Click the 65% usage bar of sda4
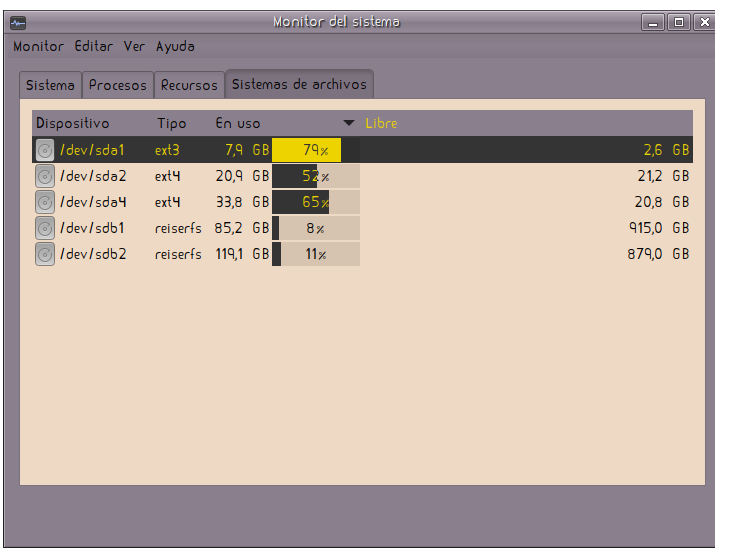The height and width of the screenshot is (558, 732). pyautogui.click(x=316, y=202)
